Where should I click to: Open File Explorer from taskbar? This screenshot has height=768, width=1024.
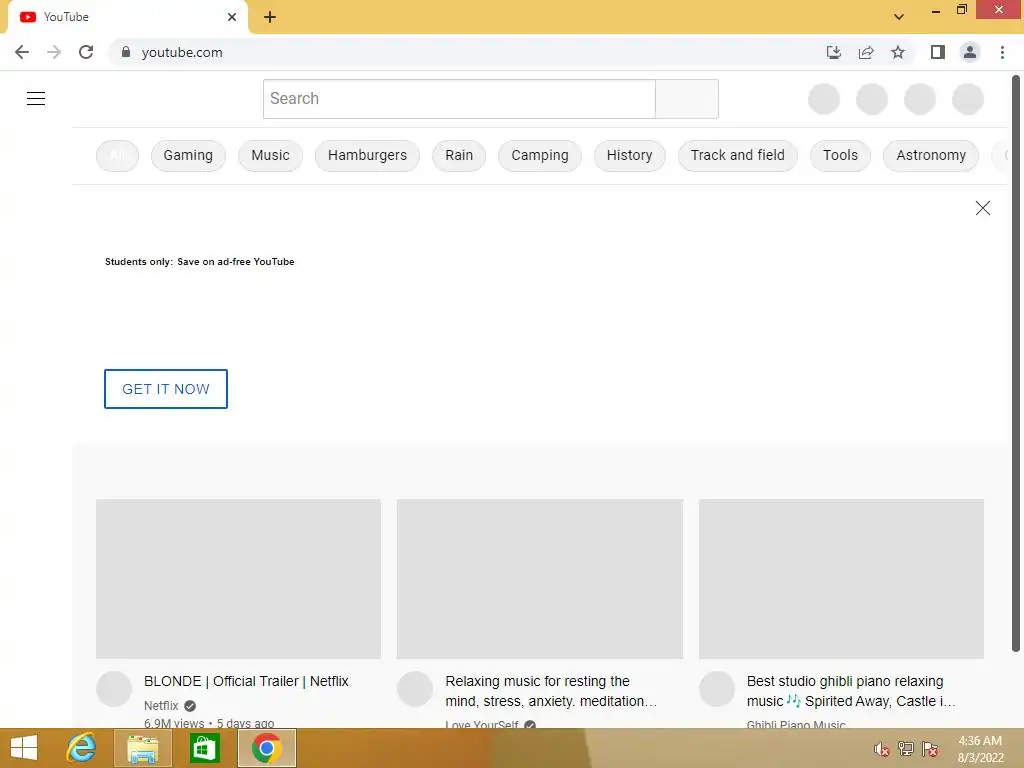click(x=142, y=748)
